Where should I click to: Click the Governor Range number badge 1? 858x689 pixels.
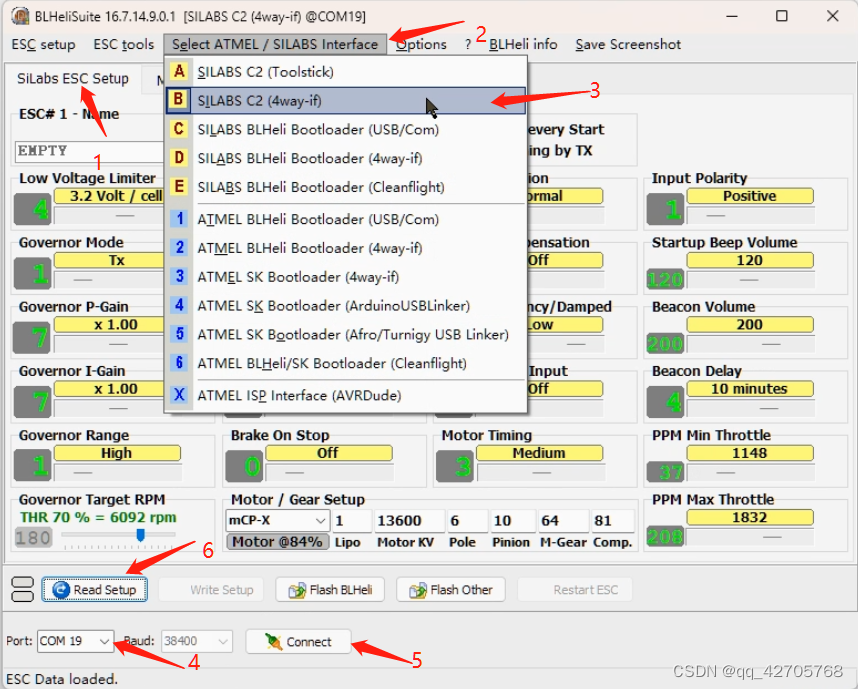click(x=33, y=466)
